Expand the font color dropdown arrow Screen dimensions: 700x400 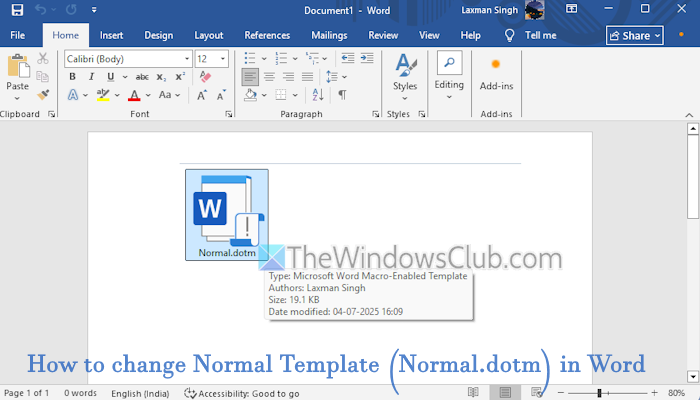[148, 95]
